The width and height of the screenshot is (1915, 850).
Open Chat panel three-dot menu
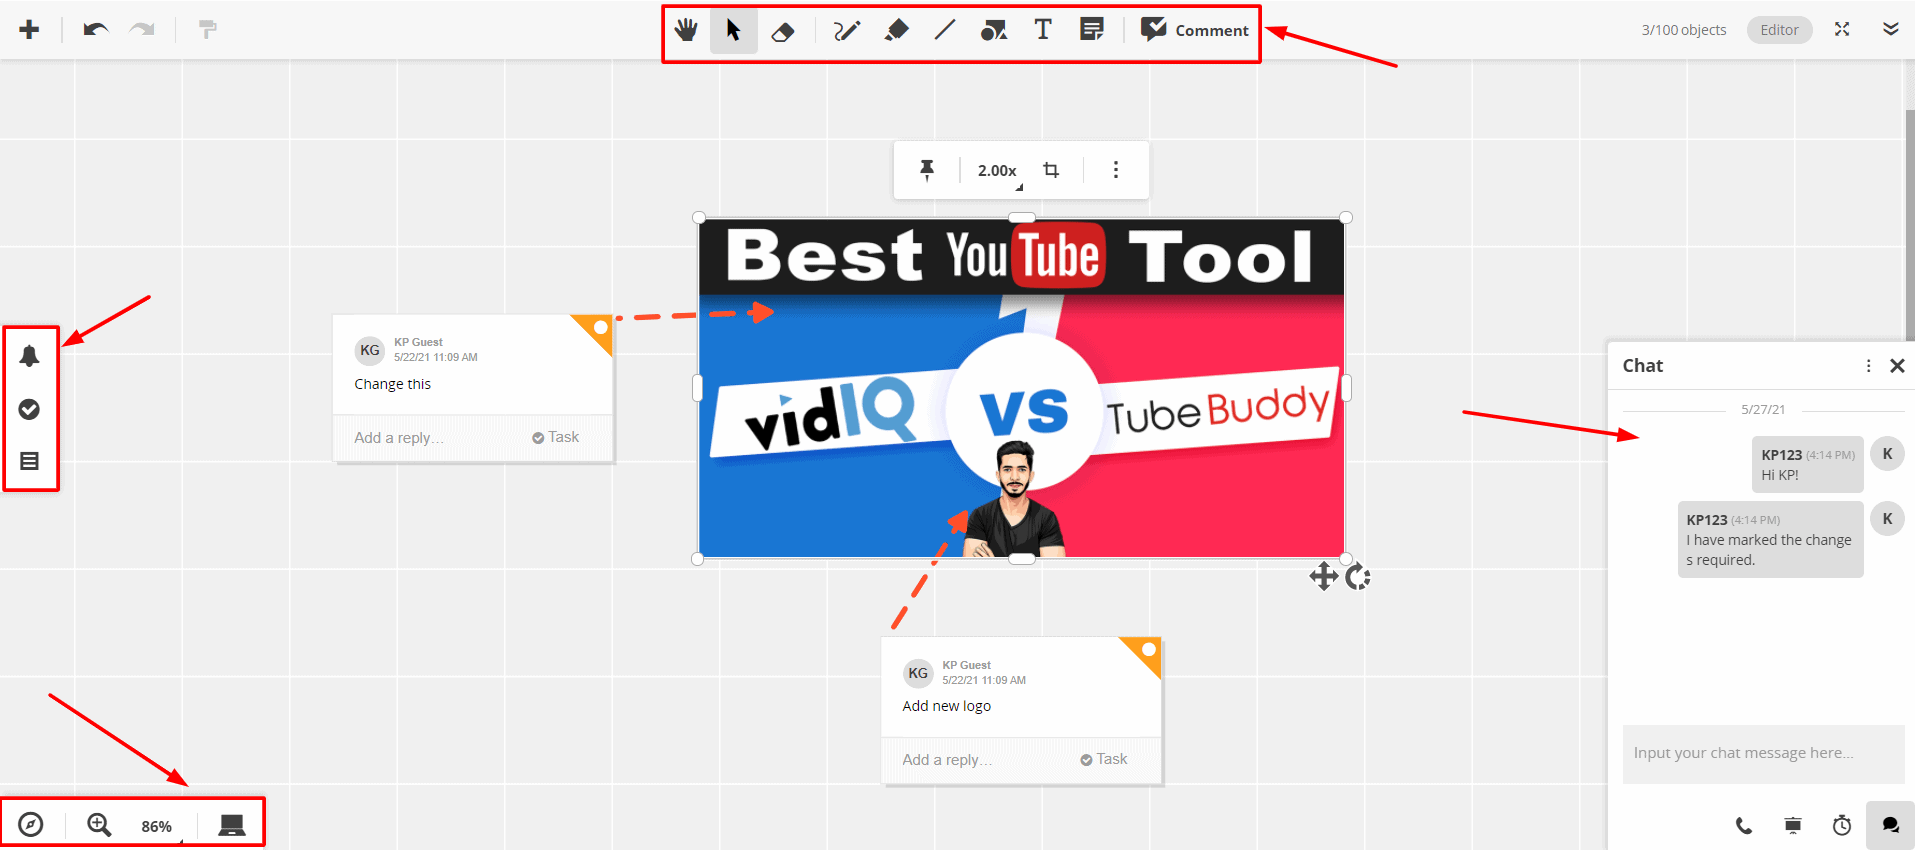coord(1868,366)
